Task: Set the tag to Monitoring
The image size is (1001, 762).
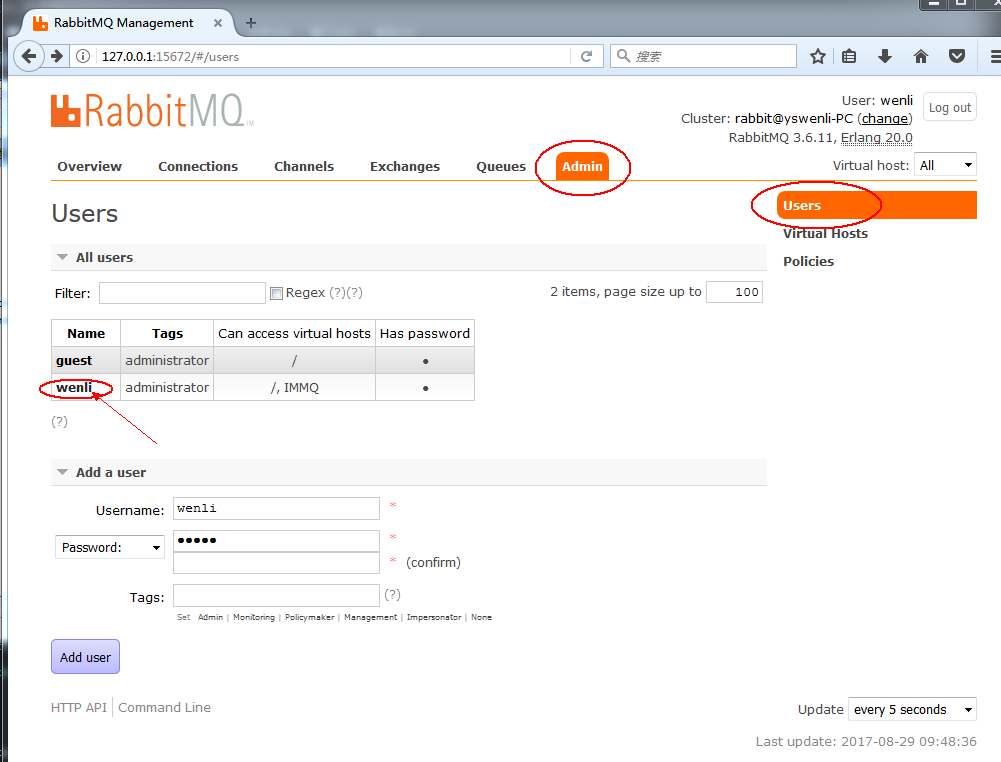Action: click(x=253, y=617)
